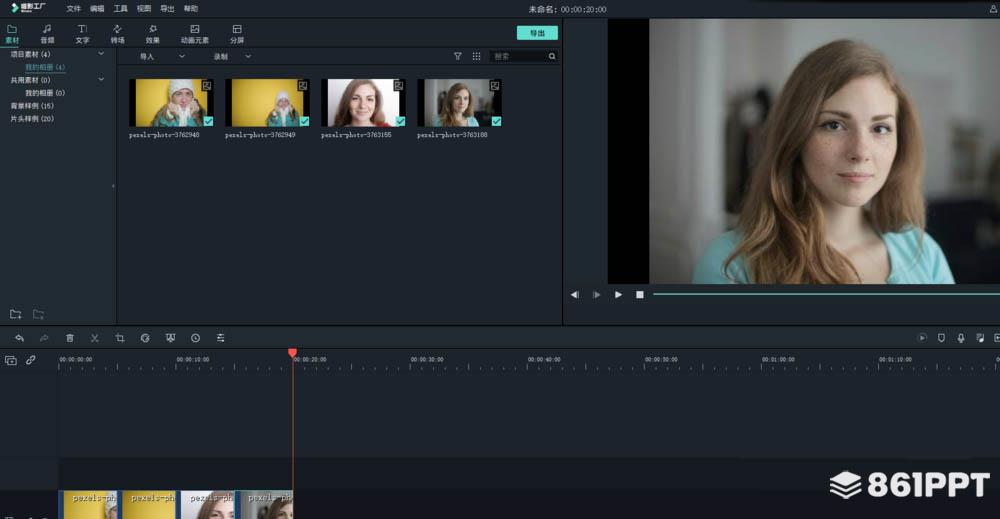Viewport: 1000px width, 519px height.
Task: Toggle checkmark on pexels-photo-3763155 thumbnail
Action: pos(401,121)
